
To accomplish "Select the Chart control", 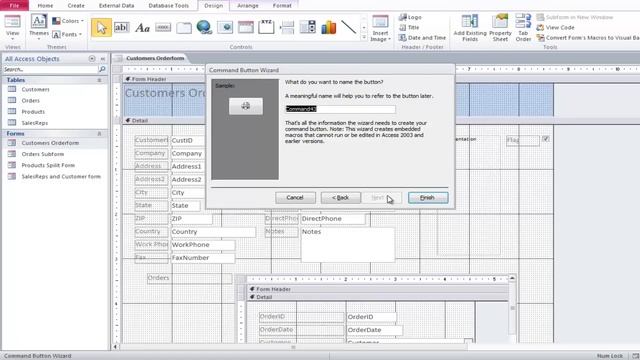I will coord(329,27).
